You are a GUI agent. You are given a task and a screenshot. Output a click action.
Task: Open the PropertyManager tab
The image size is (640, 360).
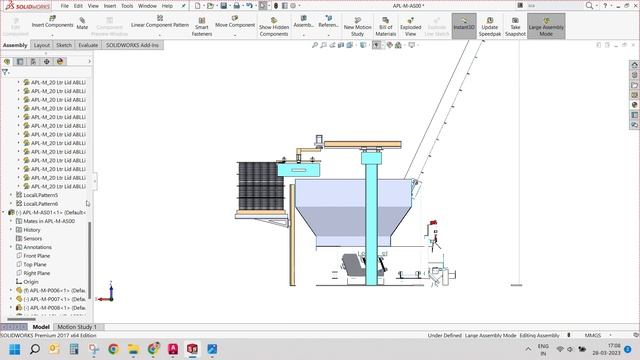(20, 61)
